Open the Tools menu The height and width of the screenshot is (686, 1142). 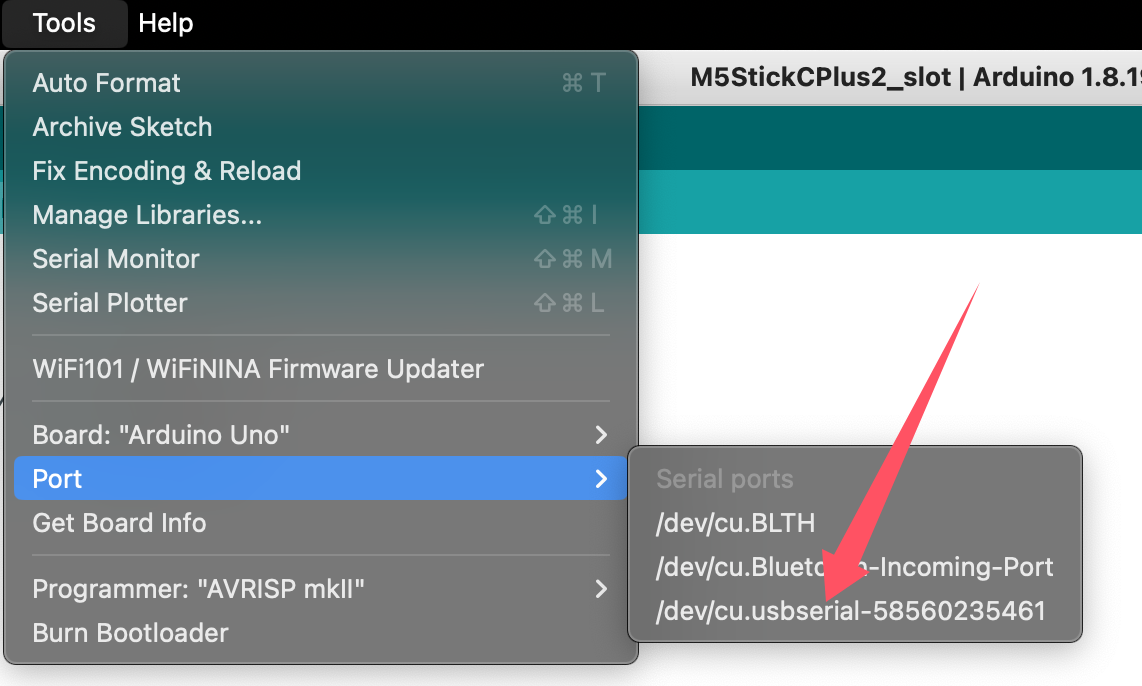pyautogui.click(x=64, y=23)
